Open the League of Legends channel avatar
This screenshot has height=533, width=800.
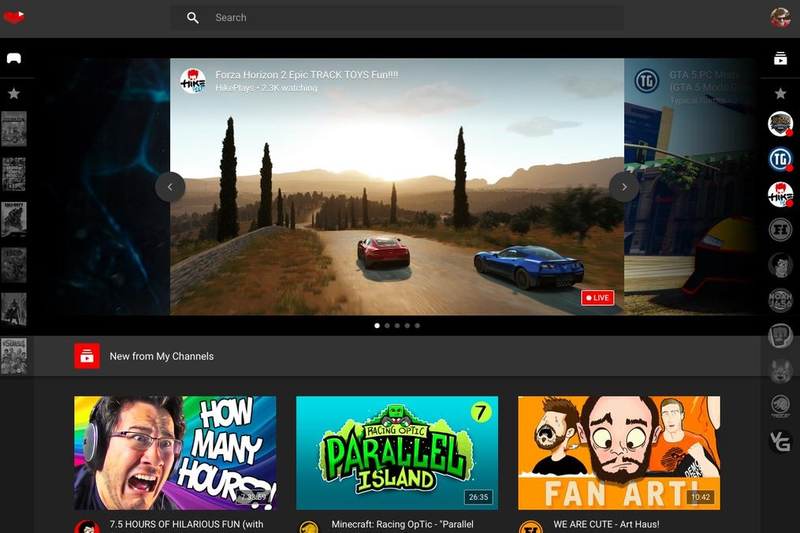click(x=780, y=124)
